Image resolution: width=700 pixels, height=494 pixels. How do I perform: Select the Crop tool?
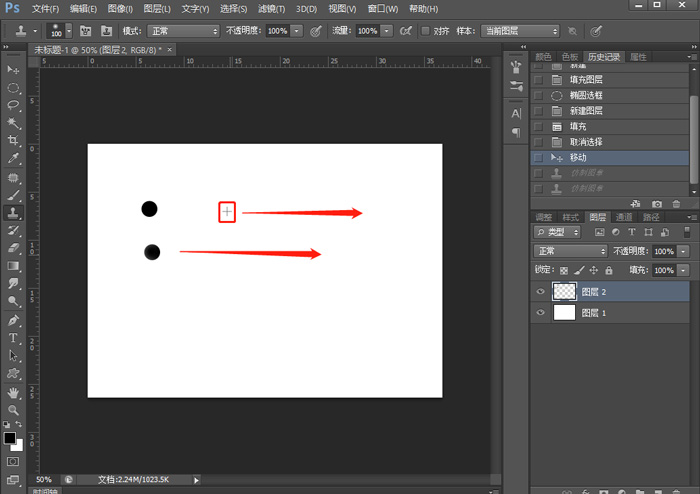[13, 141]
